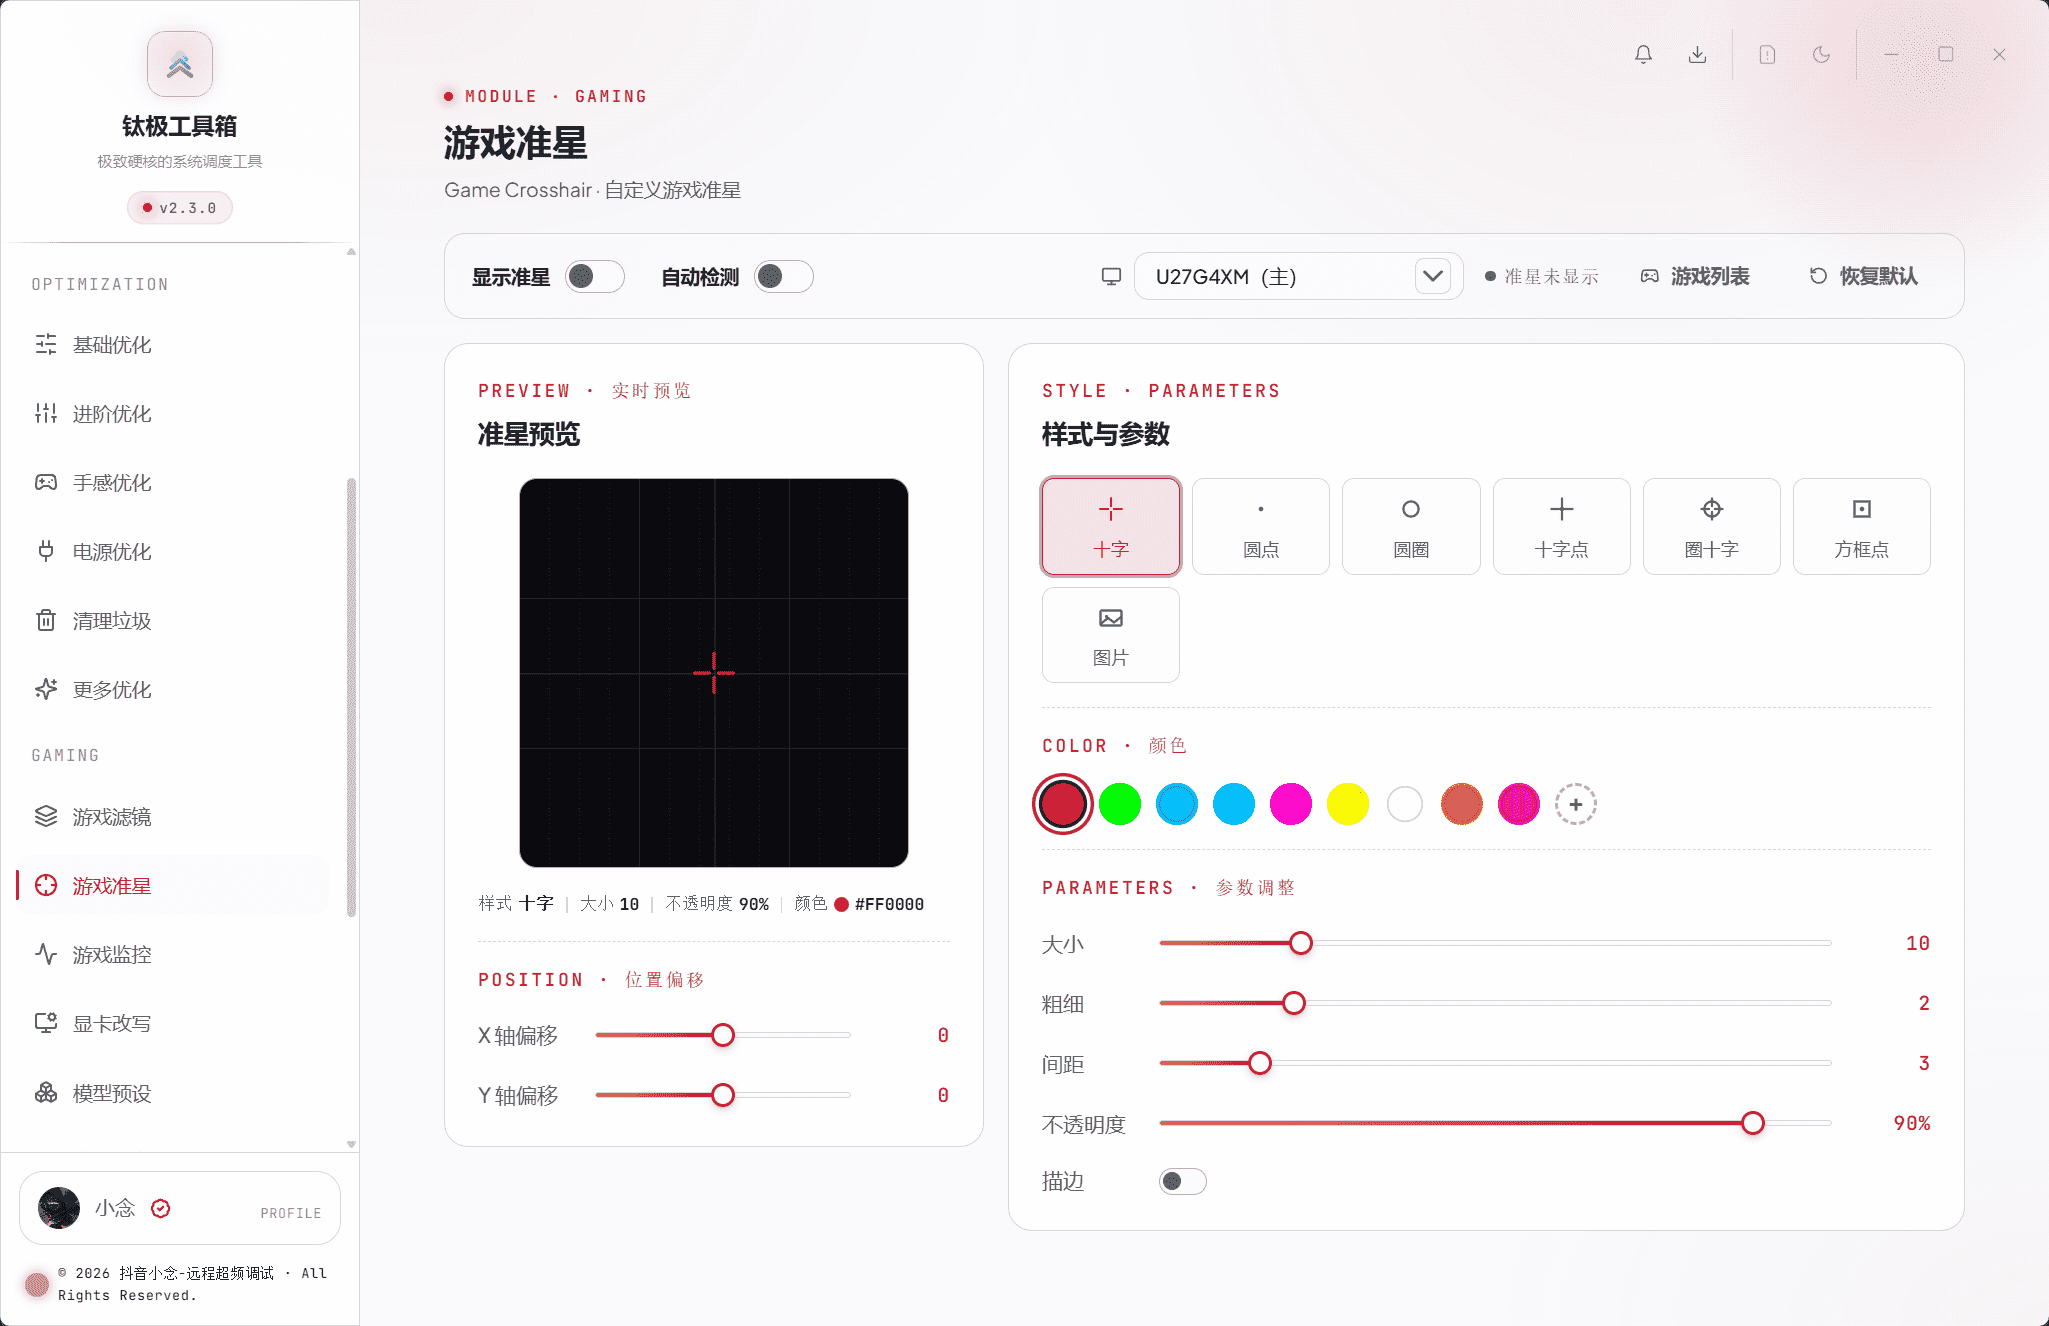Toggle the 显示准星 switch
Viewport: 2049px width, 1326px height.
coord(594,276)
